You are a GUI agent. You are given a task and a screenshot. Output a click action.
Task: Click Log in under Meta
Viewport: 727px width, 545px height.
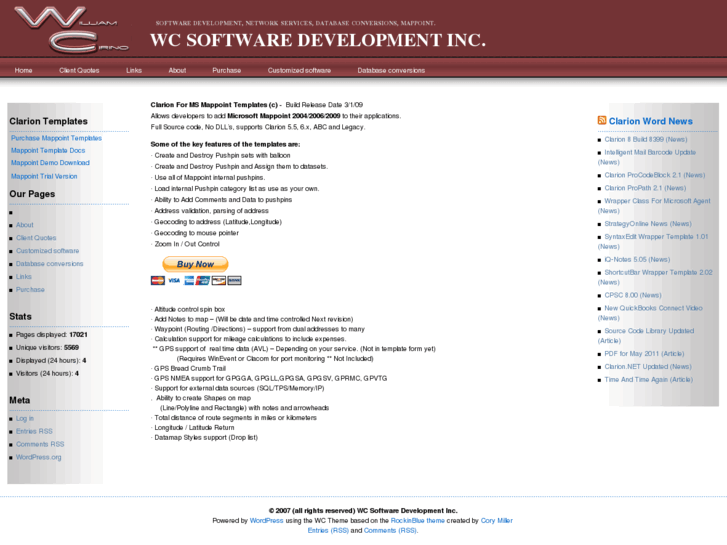point(25,418)
